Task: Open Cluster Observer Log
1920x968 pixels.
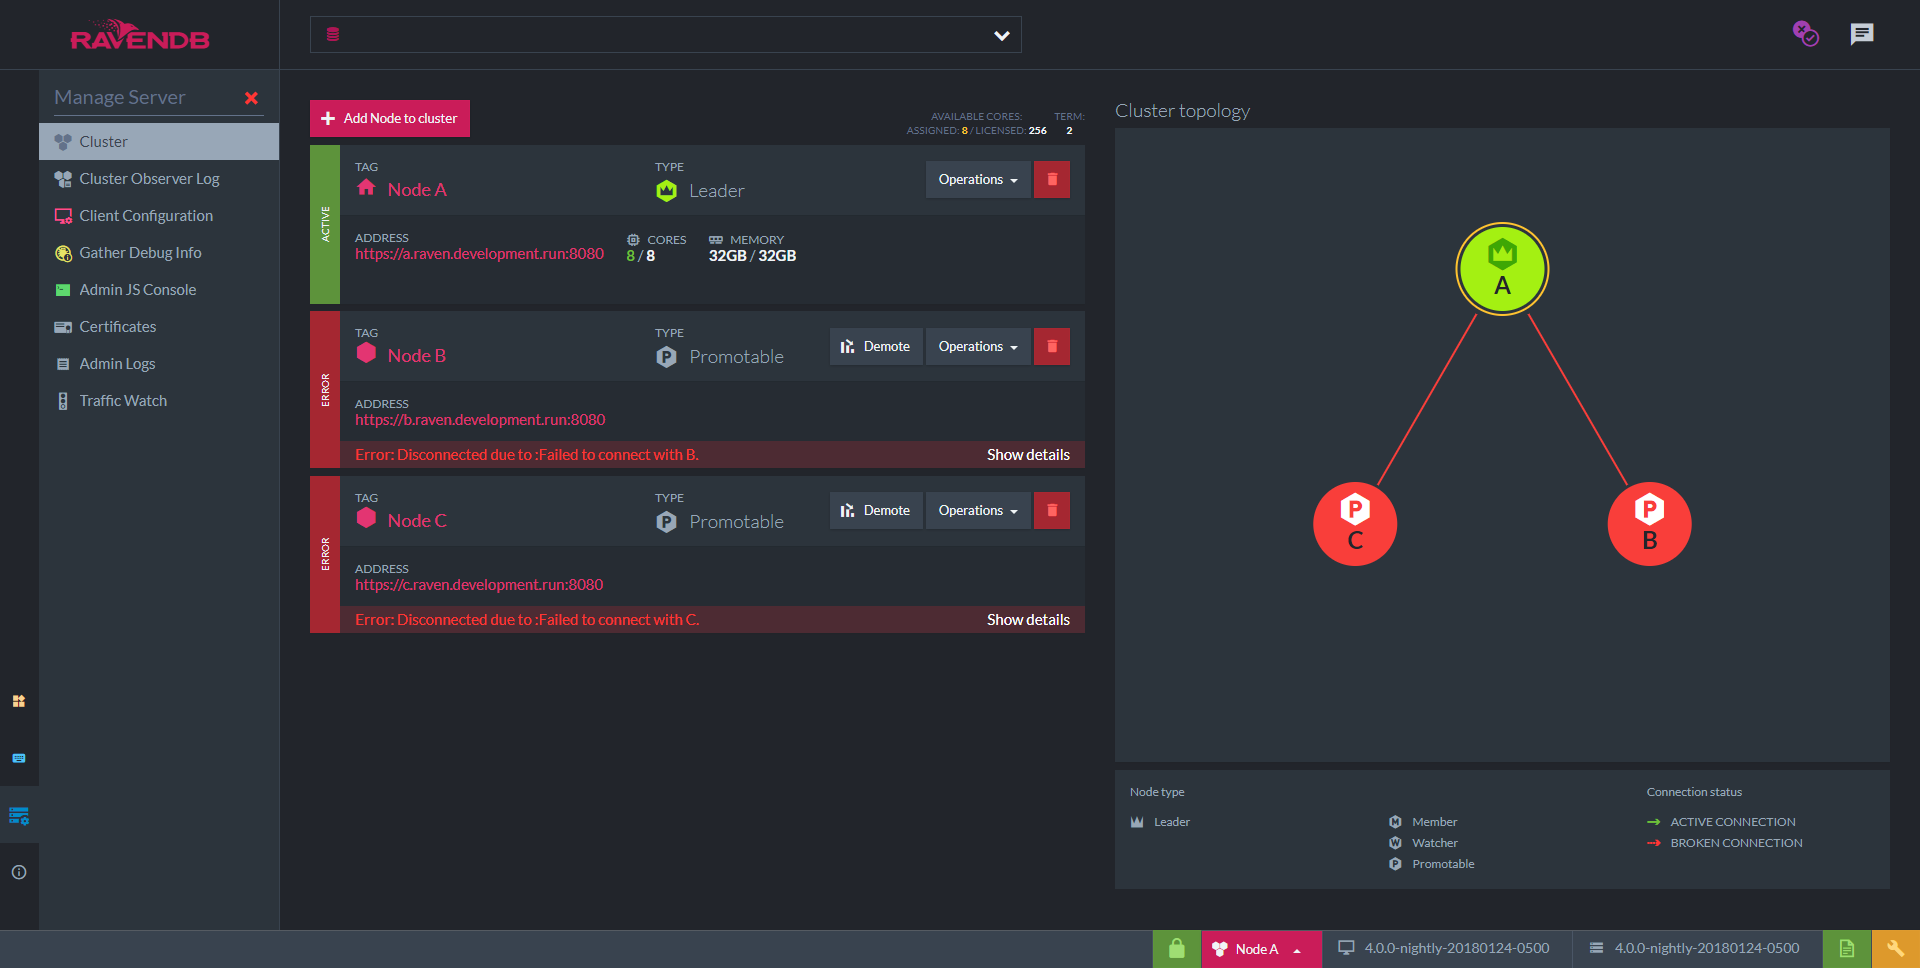Action: coord(159,179)
